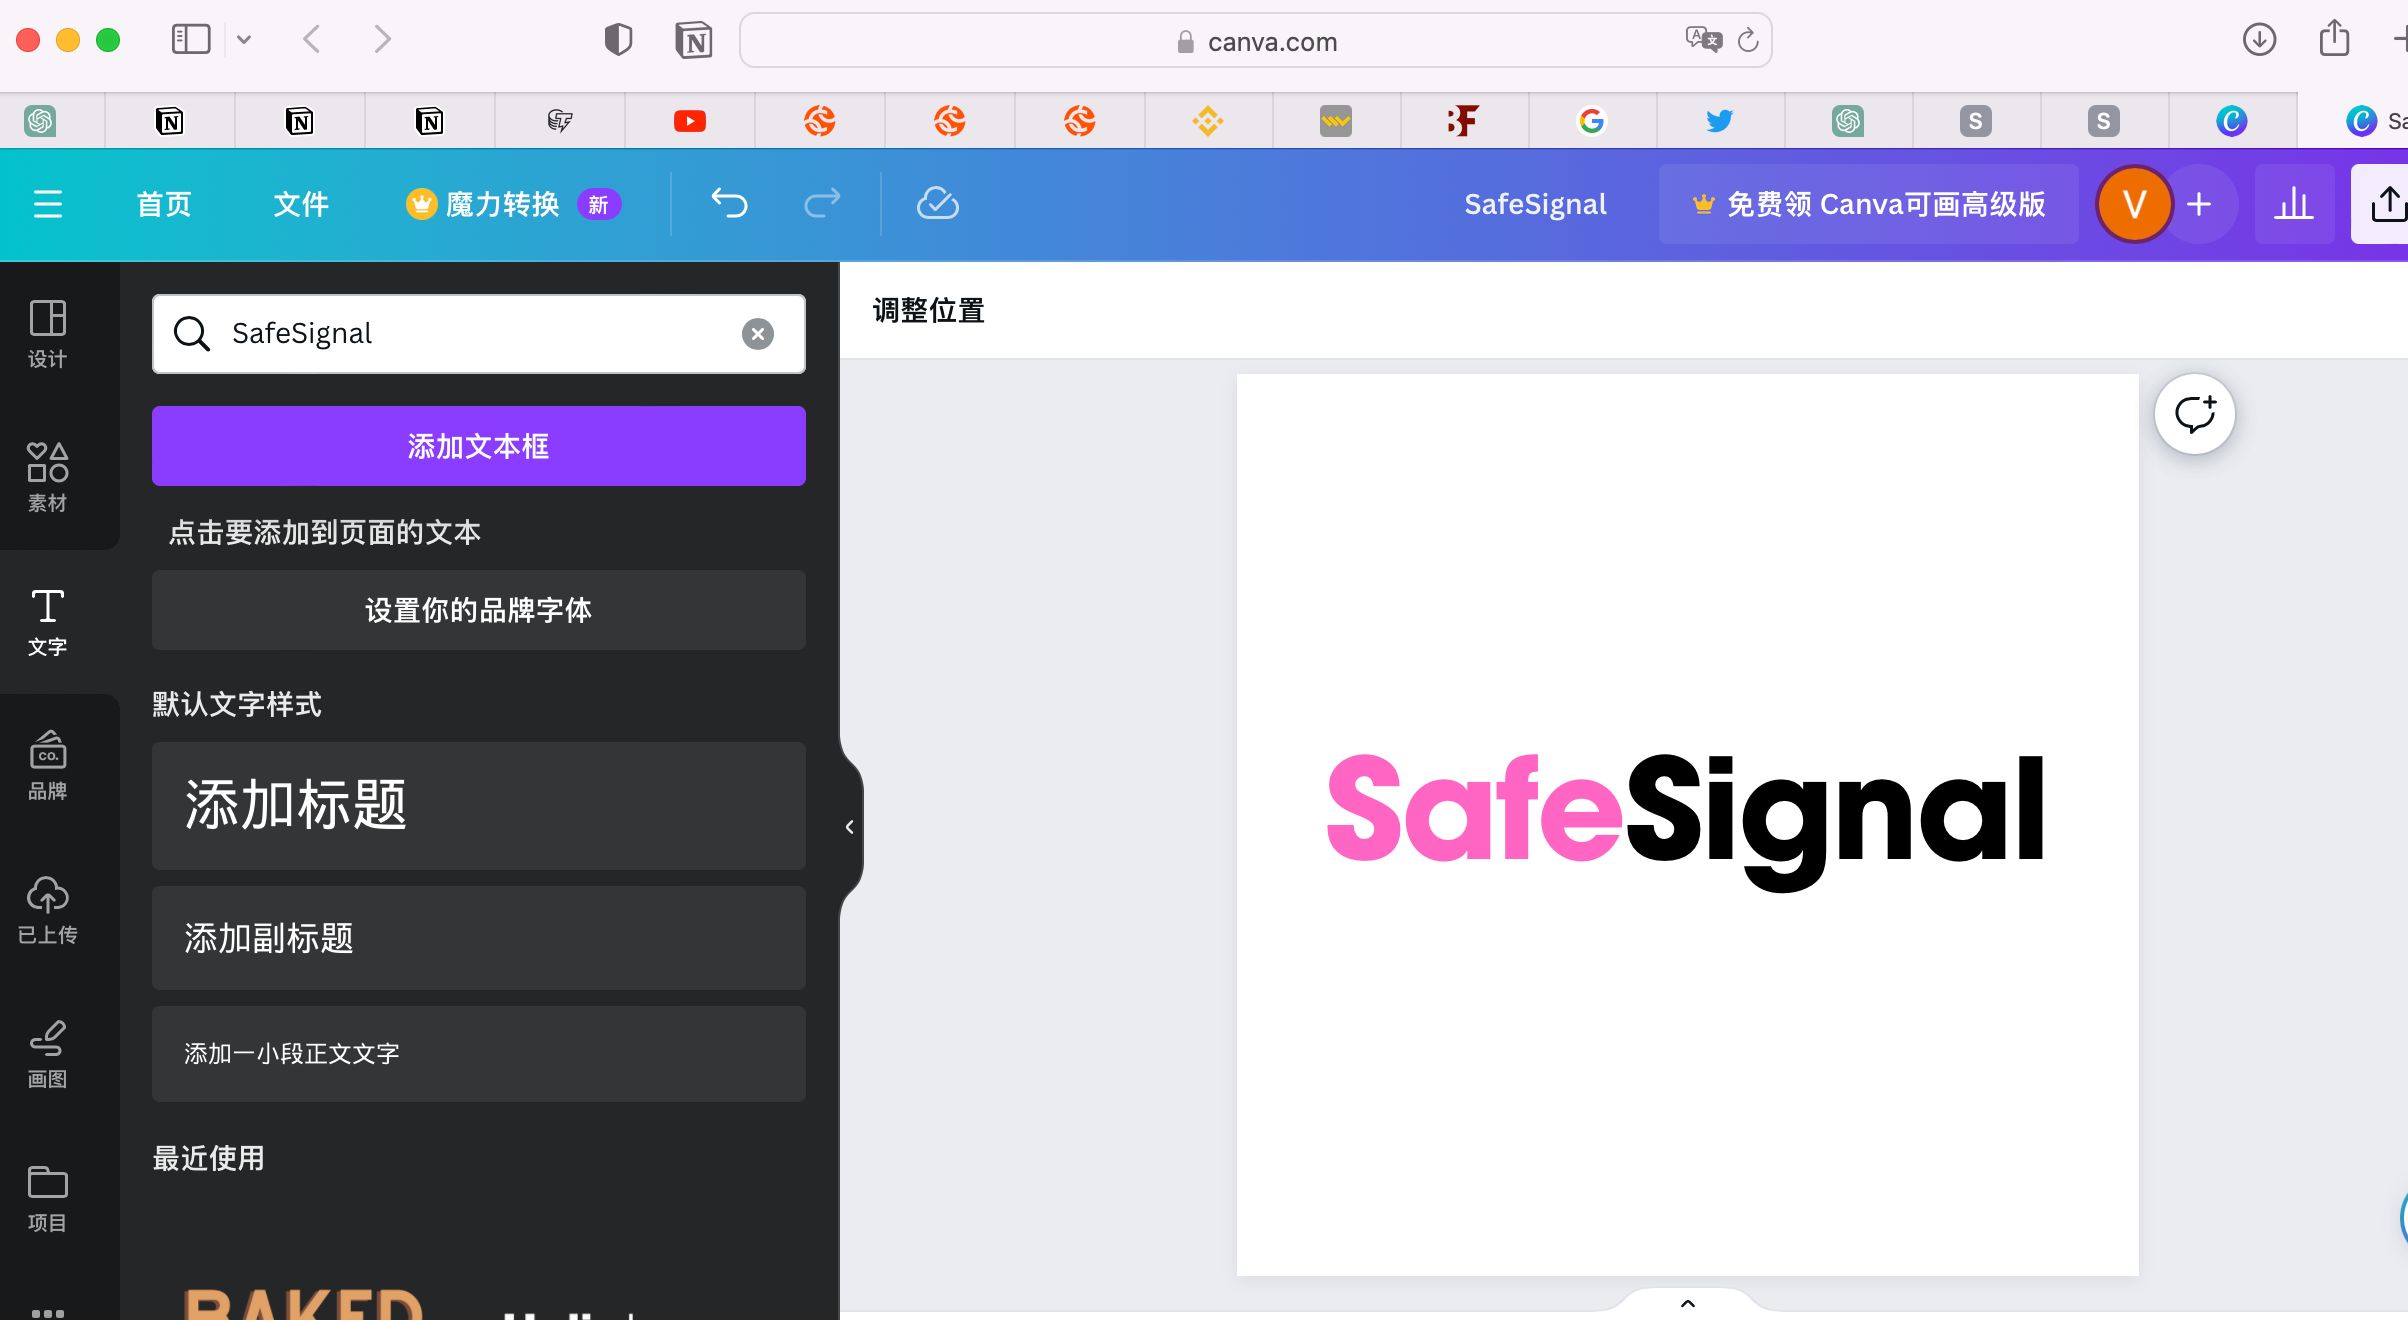The width and height of the screenshot is (2408, 1320).
Task: Click the redo arrow icon
Action: 822,203
